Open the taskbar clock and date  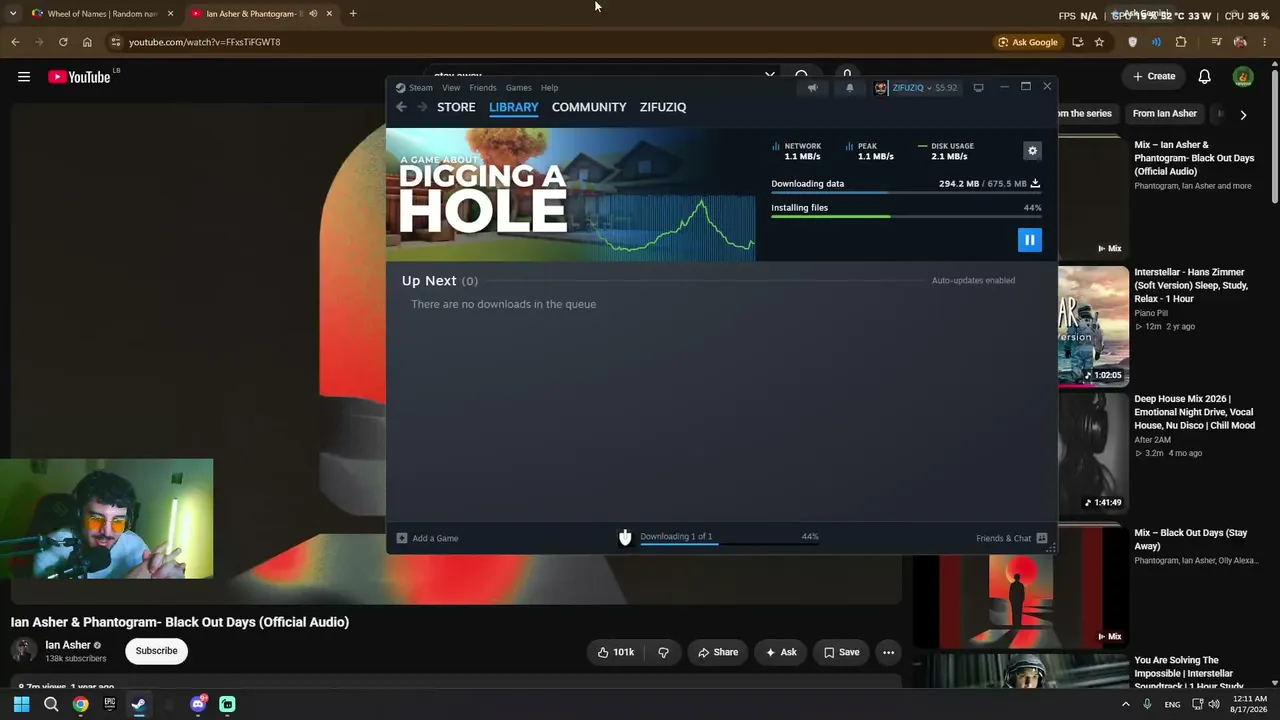[x=1250, y=704]
